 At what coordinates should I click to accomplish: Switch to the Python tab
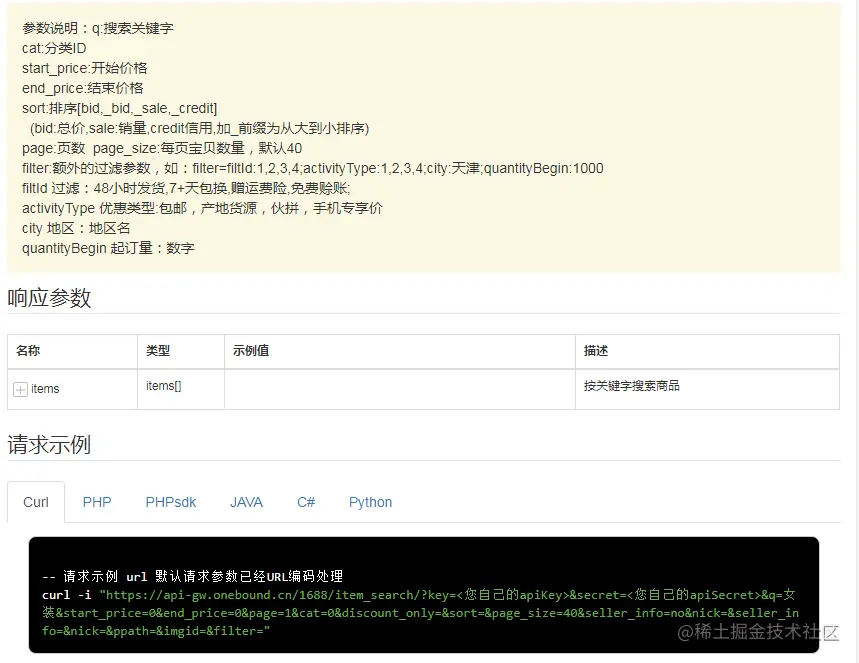(x=370, y=502)
